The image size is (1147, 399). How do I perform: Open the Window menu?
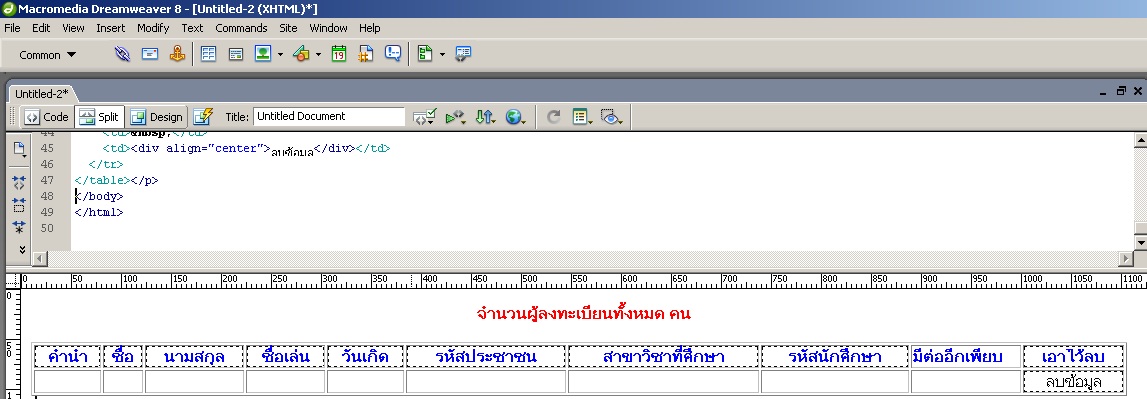click(x=328, y=28)
